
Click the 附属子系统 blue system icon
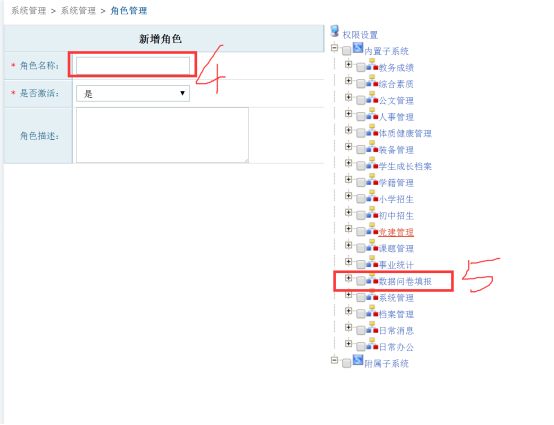pyautogui.click(x=358, y=360)
